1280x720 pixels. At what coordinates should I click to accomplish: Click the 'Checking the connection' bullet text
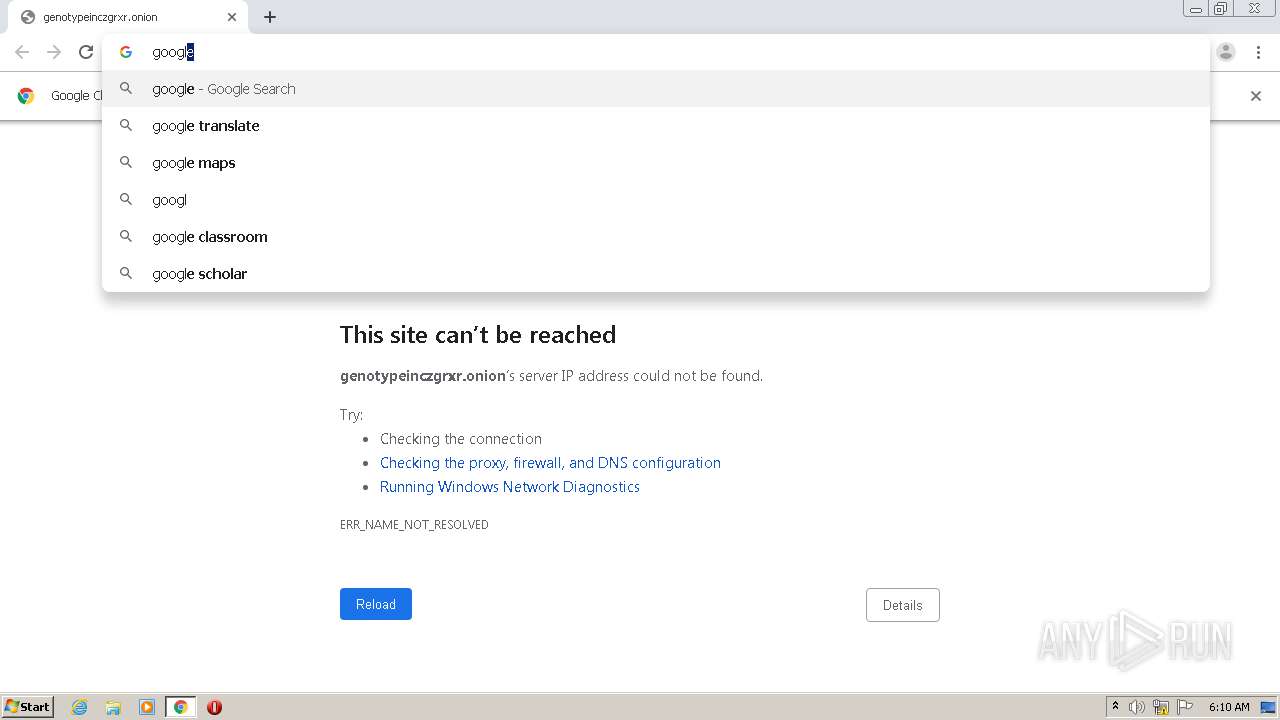[461, 439]
